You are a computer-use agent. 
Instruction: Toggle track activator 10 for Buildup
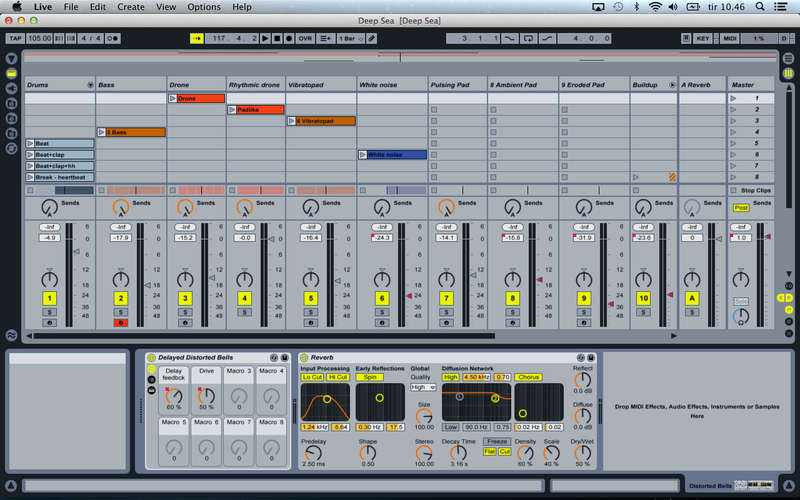(643, 298)
